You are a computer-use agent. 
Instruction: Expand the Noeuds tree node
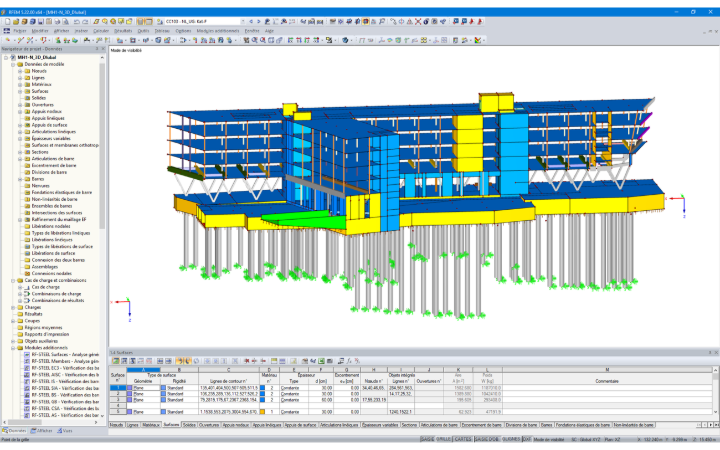20,71
